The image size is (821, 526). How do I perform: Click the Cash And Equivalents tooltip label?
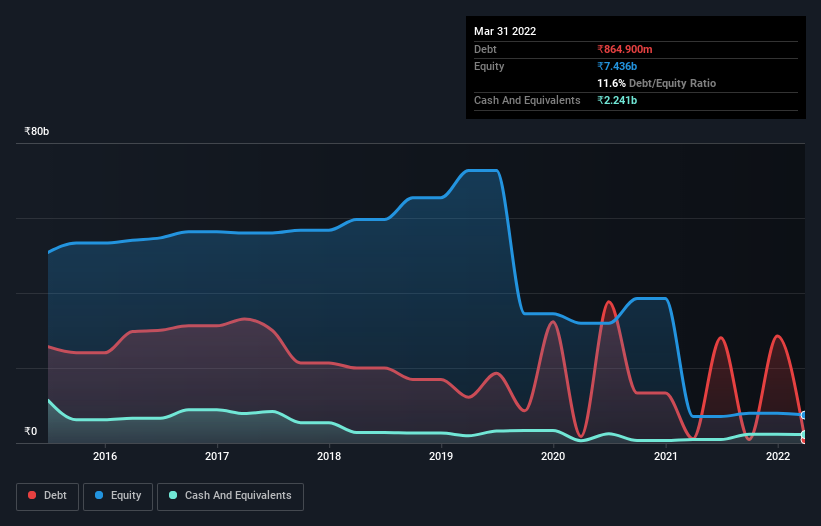pyautogui.click(x=527, y=100)
